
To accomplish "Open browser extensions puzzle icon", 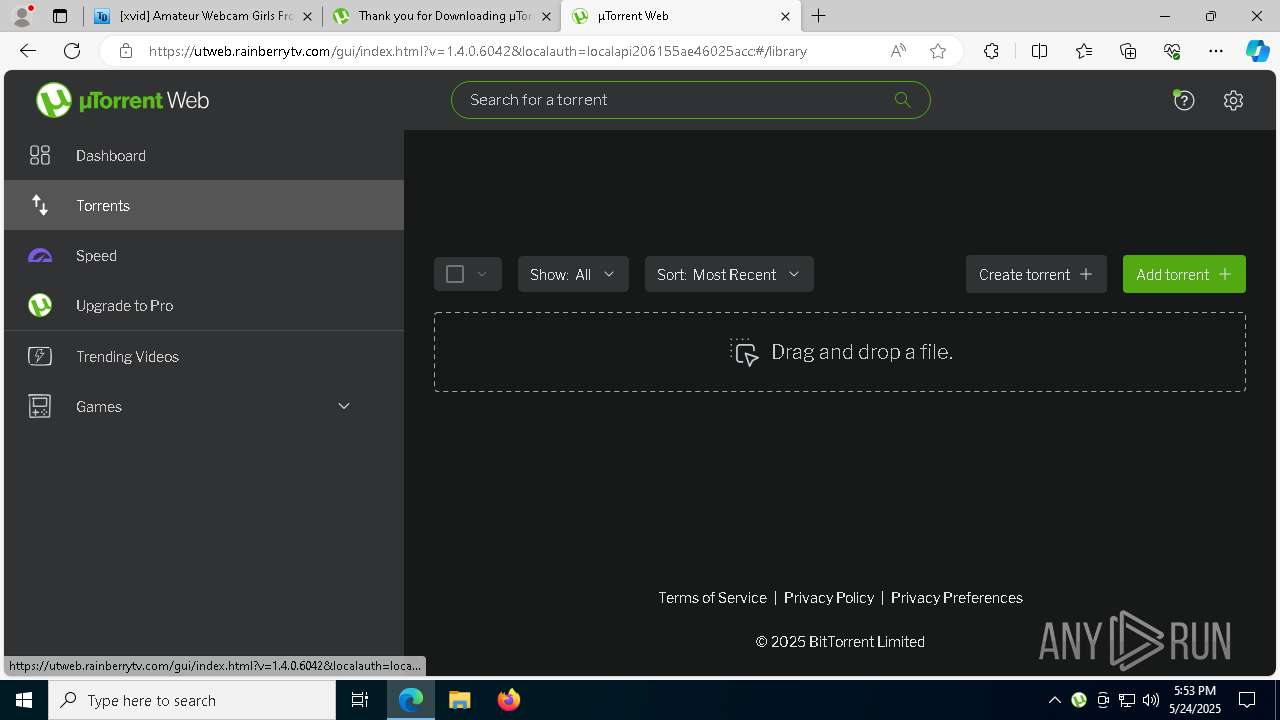I will pos(991,51).
